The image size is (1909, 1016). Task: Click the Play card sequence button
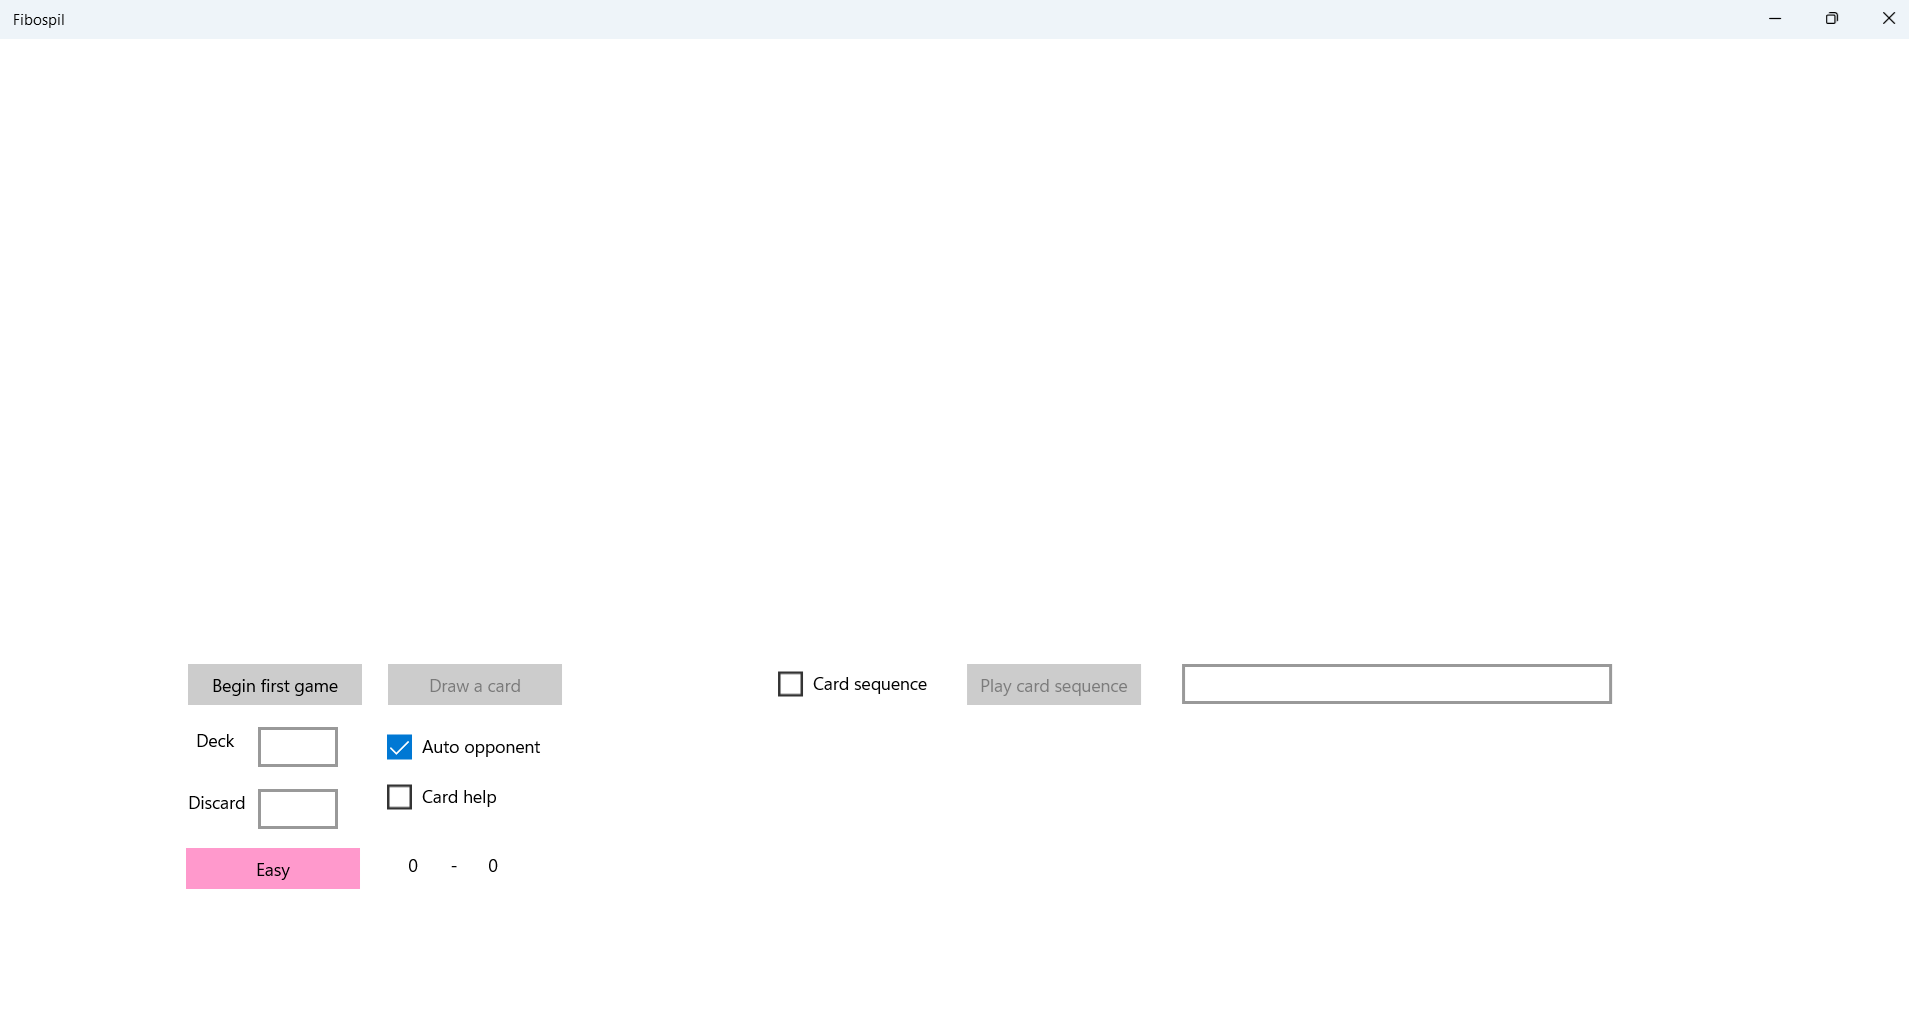[x=1054, y=685]
